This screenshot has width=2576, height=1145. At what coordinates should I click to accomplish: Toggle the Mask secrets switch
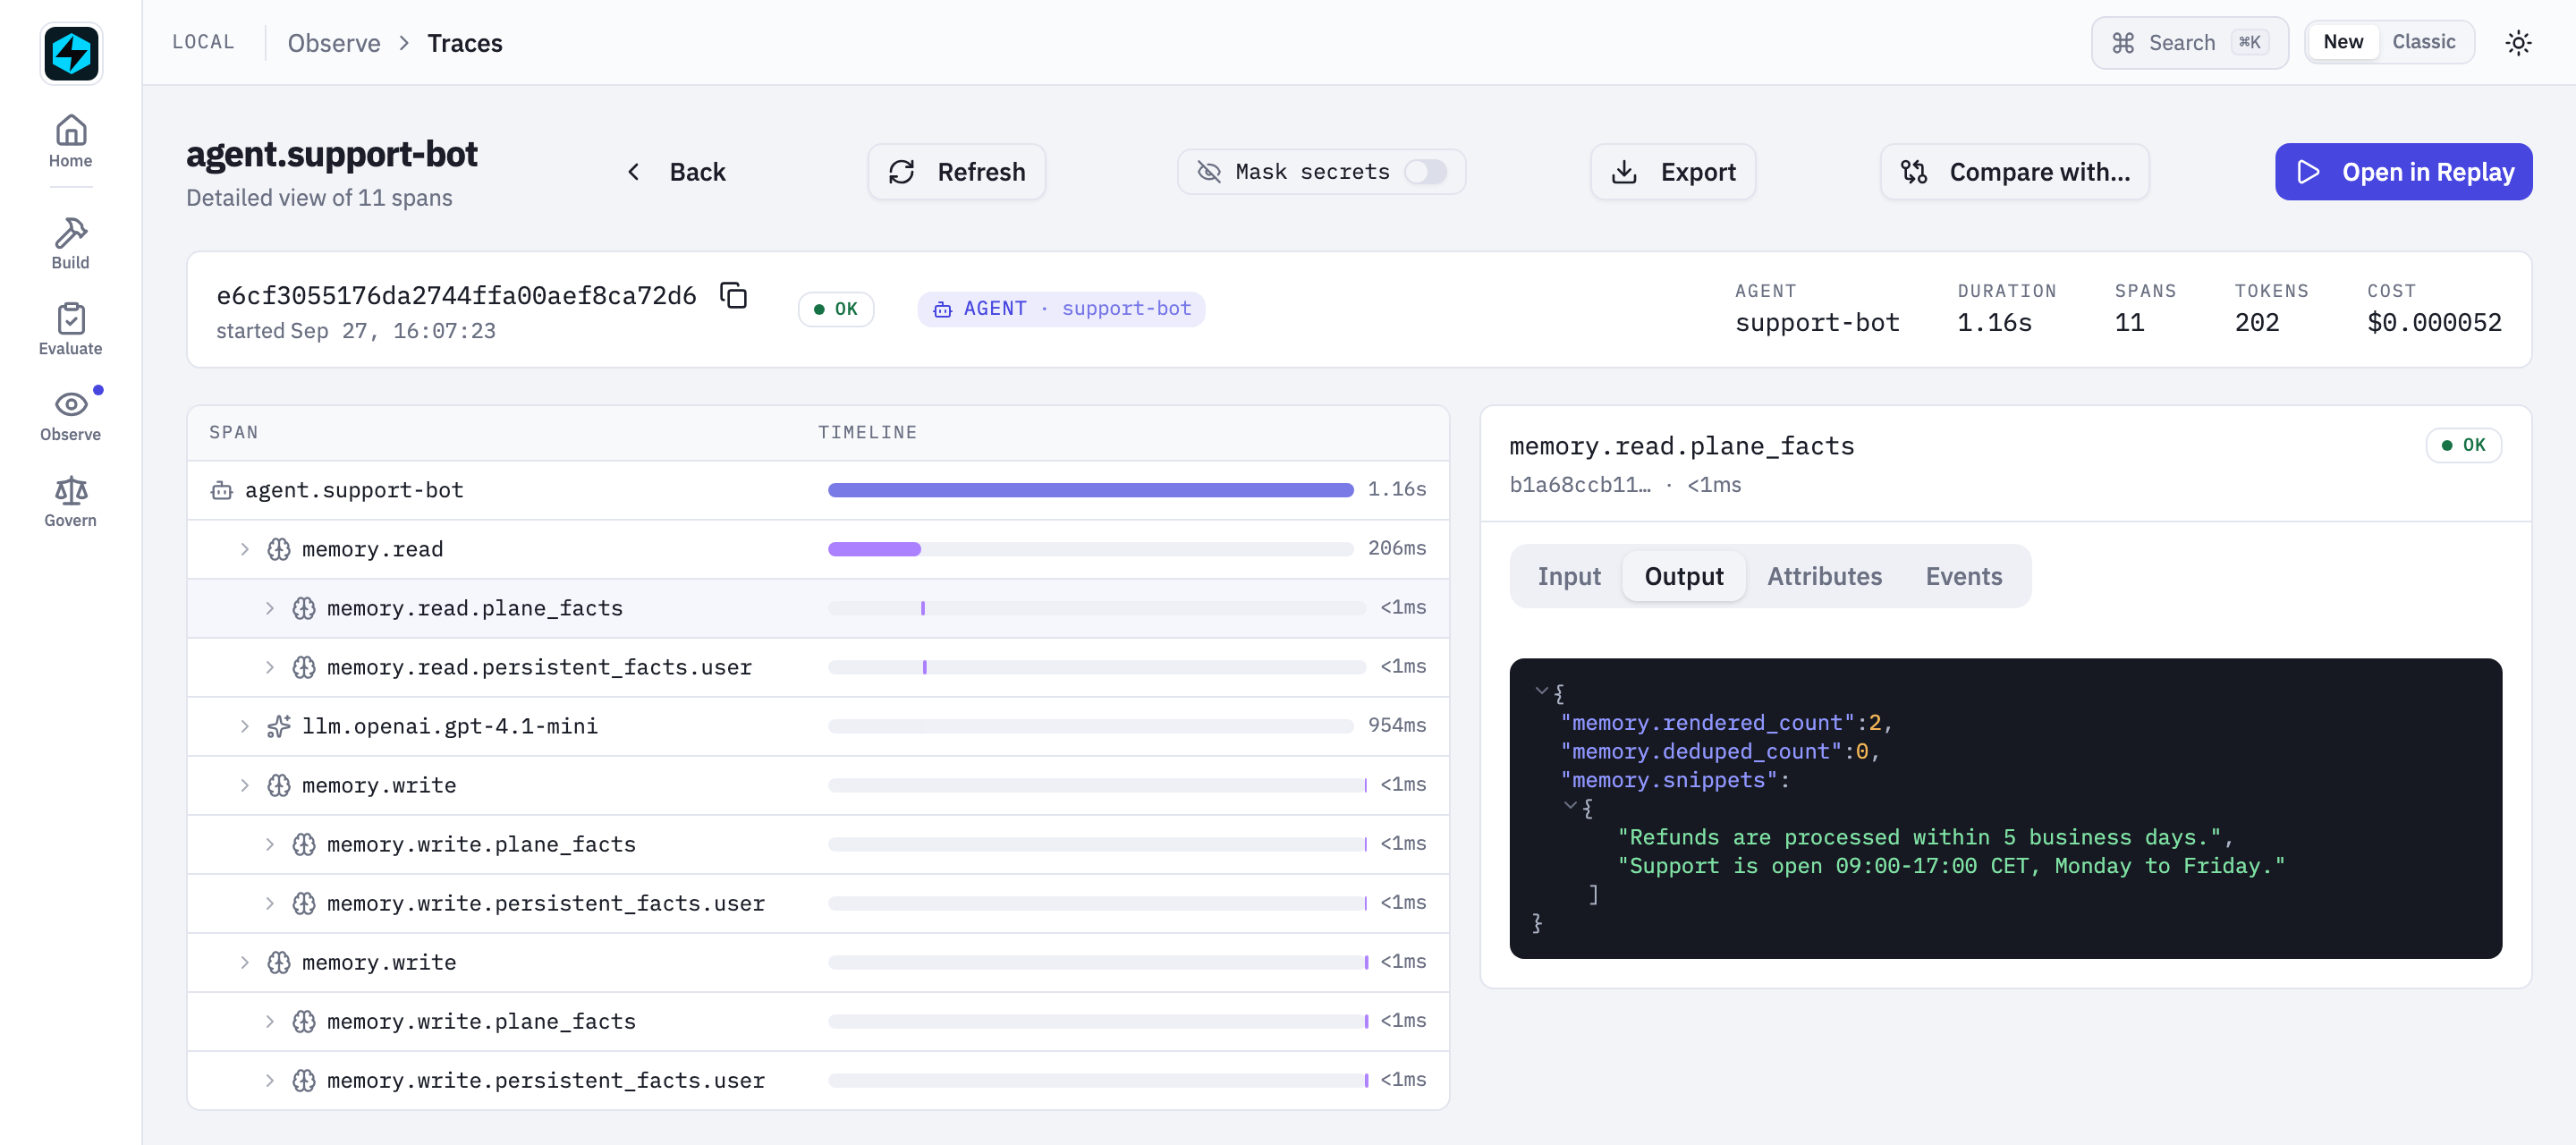tap(1425, 172)
